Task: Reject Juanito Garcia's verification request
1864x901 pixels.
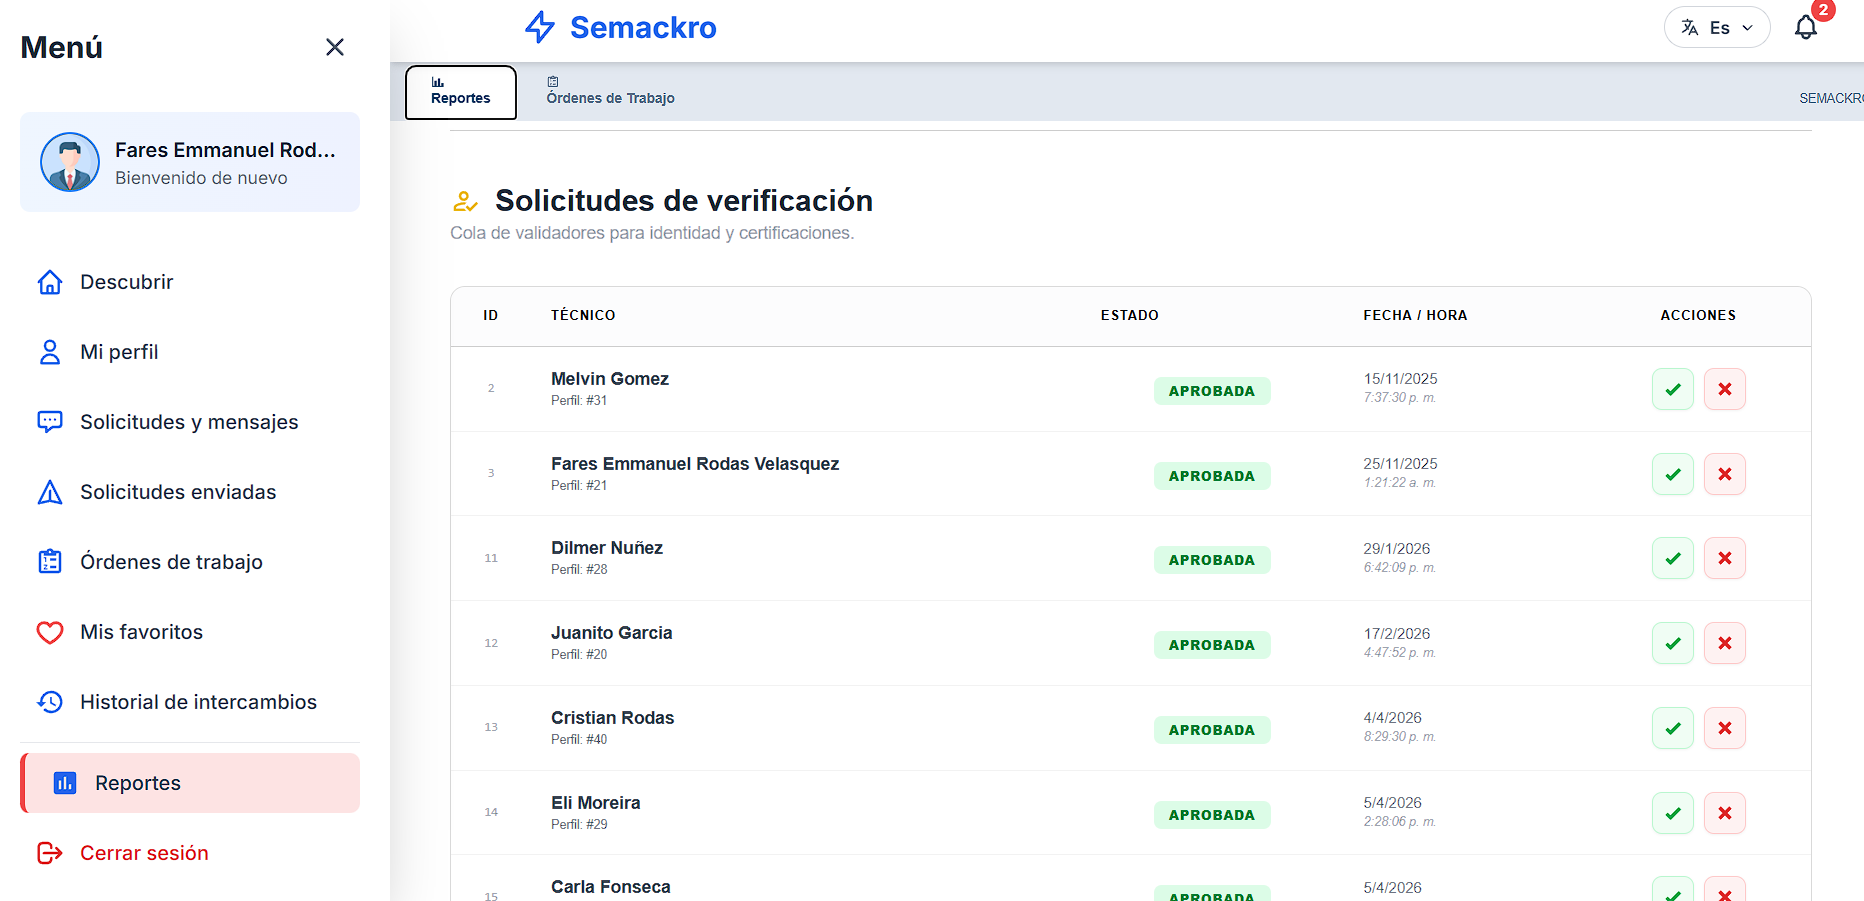Action: pyautogui.click(x=1724, y=643)
